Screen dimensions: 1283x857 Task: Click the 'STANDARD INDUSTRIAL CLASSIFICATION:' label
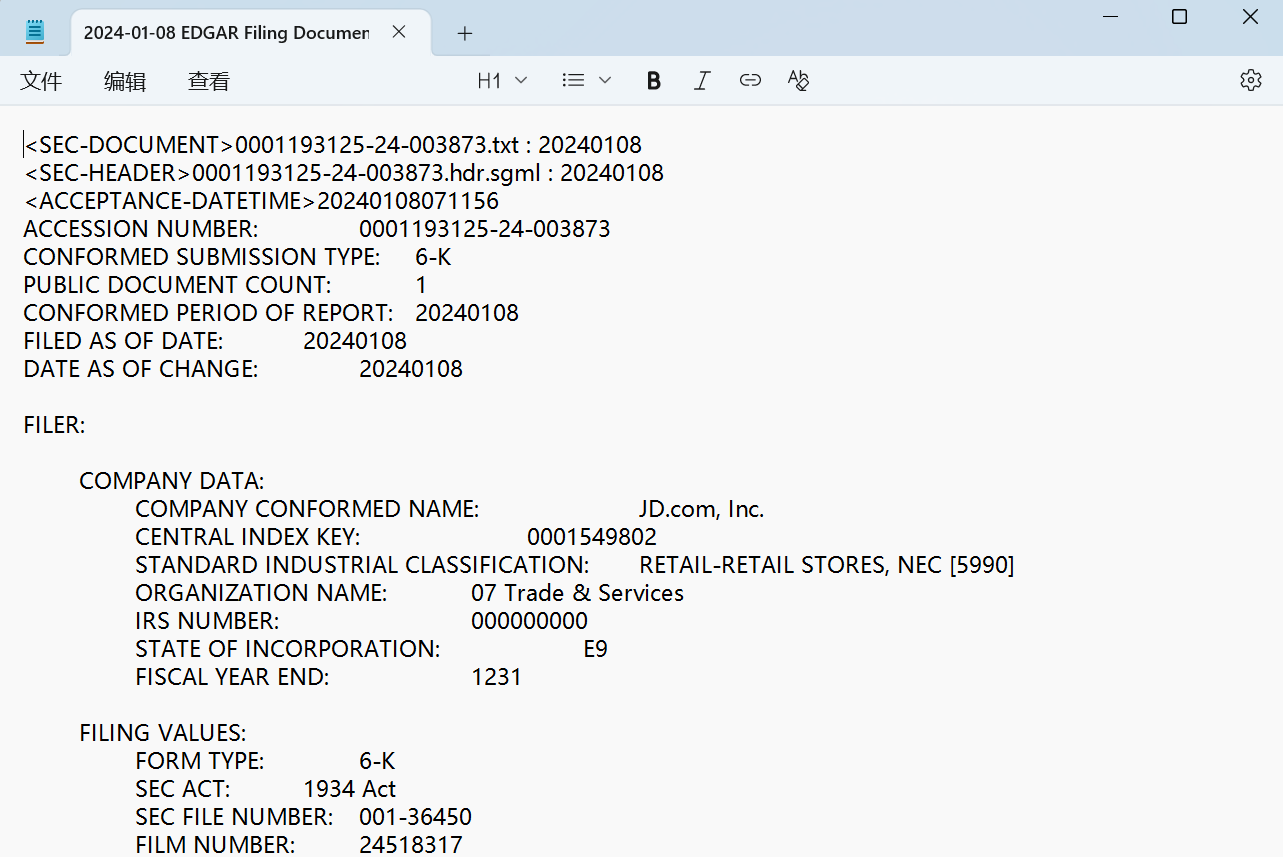point(362,565)
